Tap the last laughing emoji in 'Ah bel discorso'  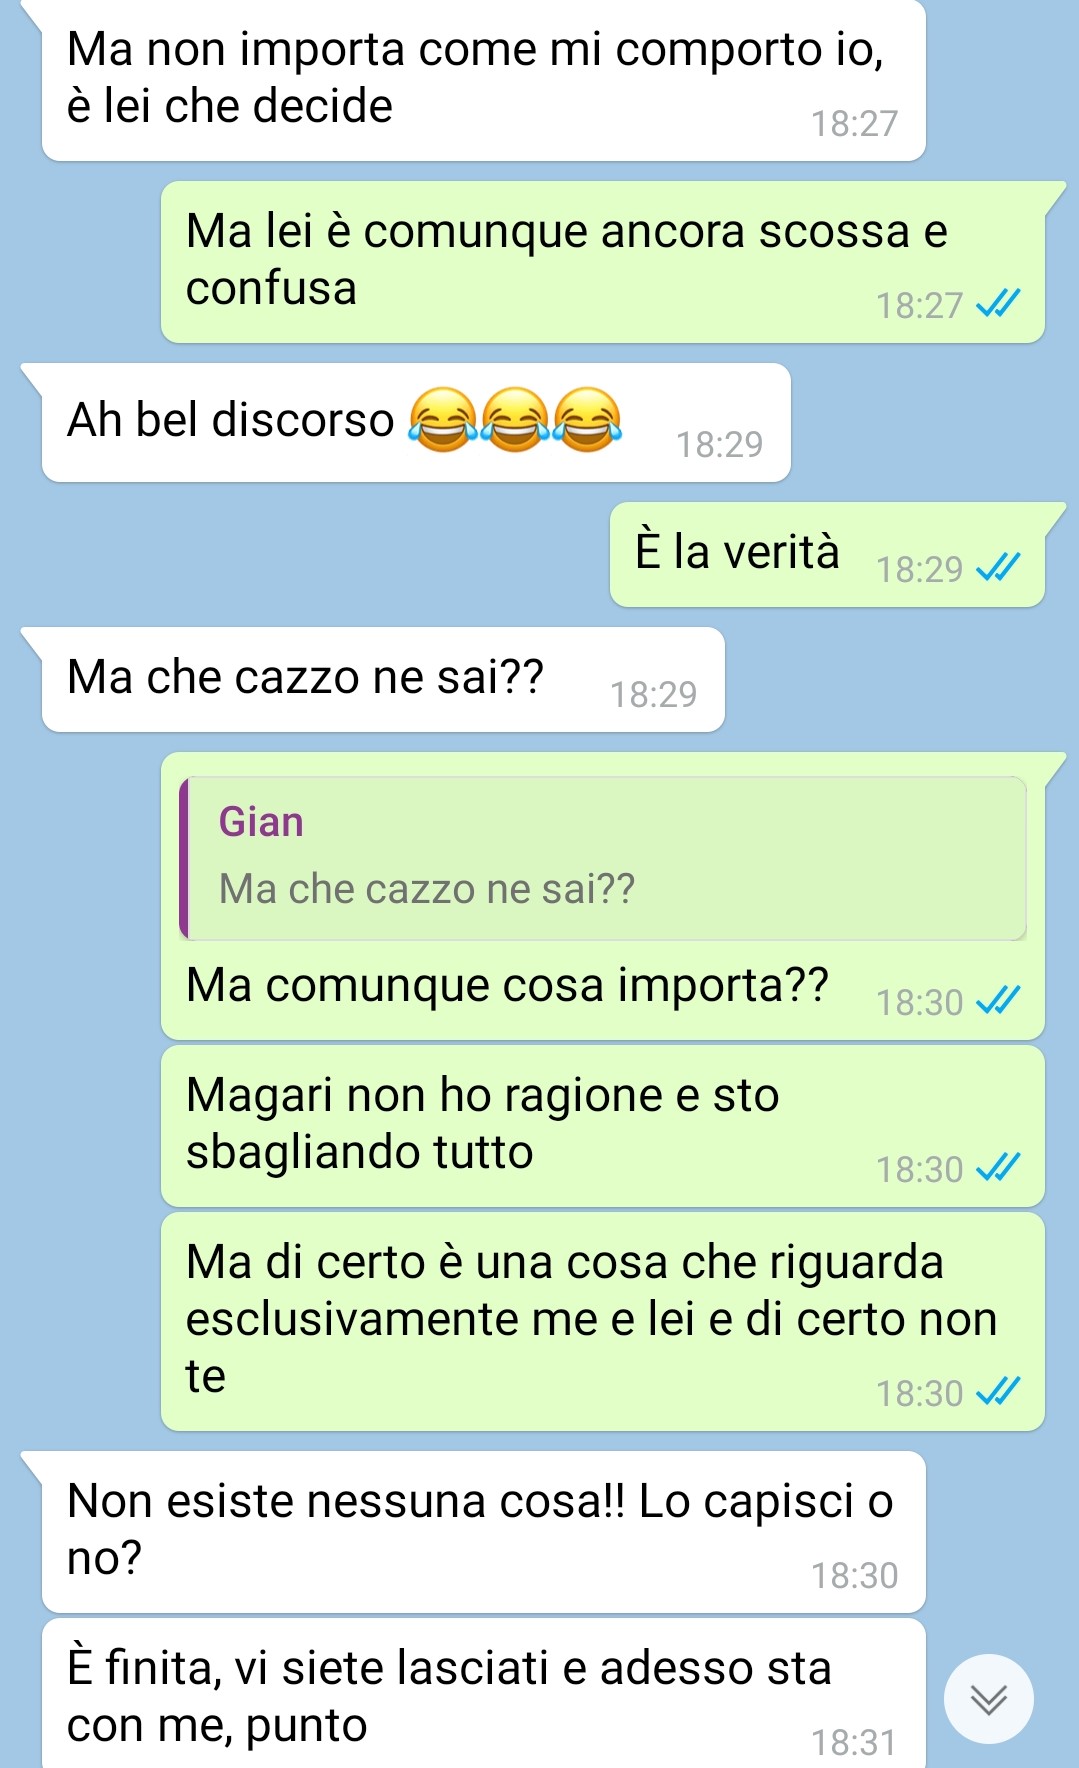click(x=587, y=420)
